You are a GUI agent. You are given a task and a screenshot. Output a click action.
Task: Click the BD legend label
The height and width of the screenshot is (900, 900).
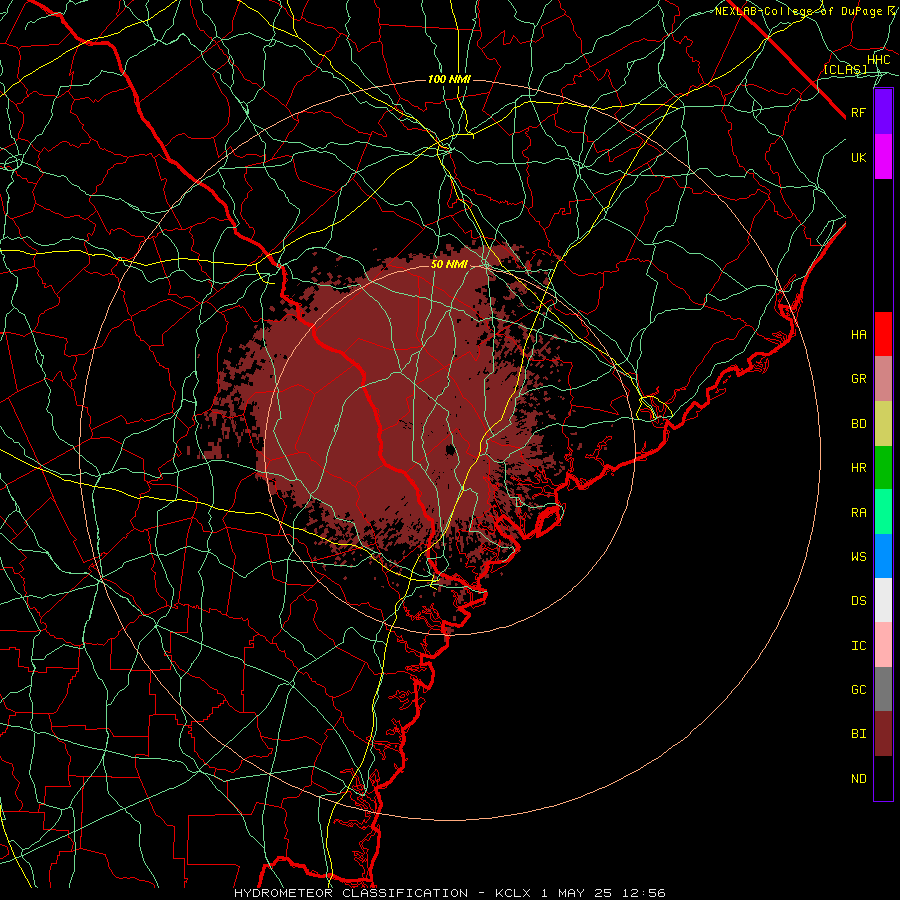coord(858,424)
